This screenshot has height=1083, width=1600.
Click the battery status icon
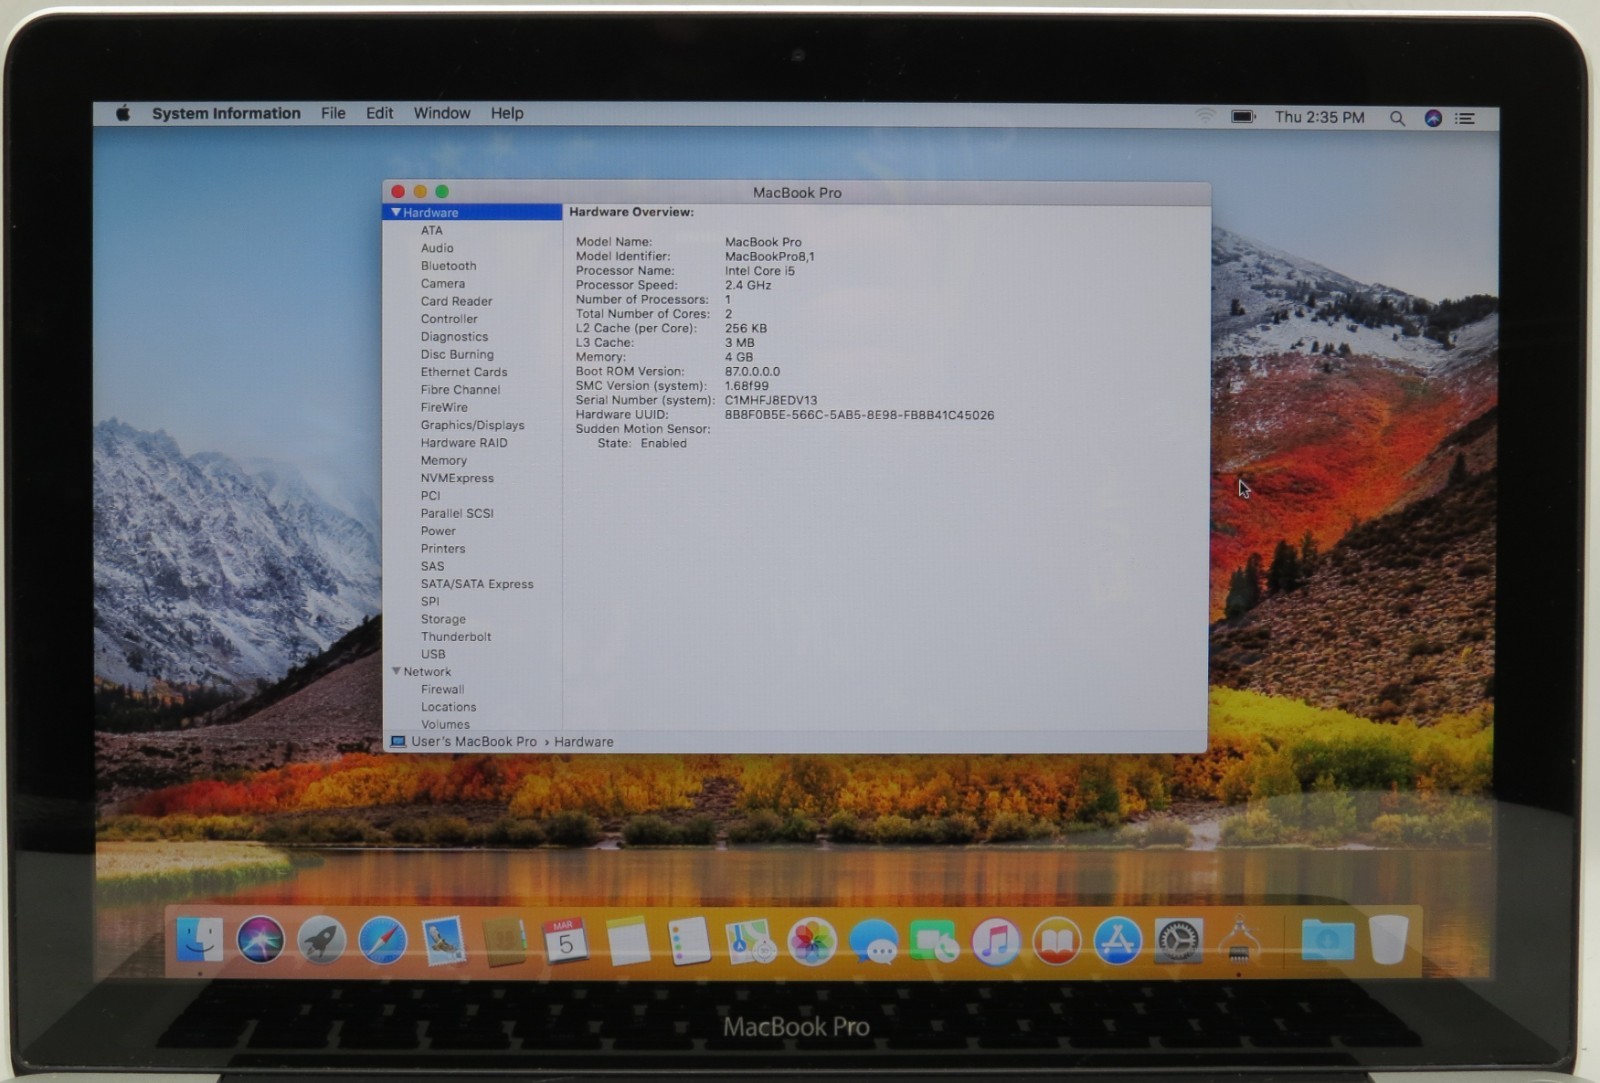click(1243, 117)
